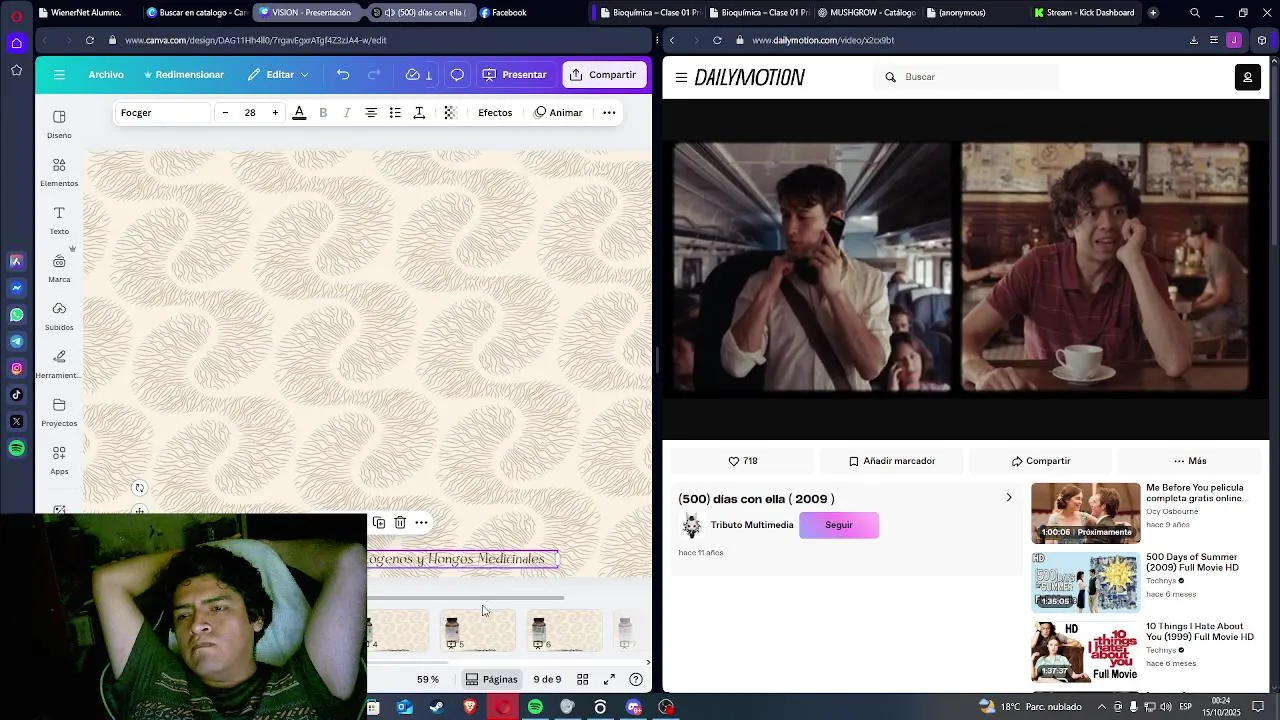Image resolution: width=1280 pixels, height=720 pixels.
Task: Open the Proyectos side panel
Action: tap(59, 412)
